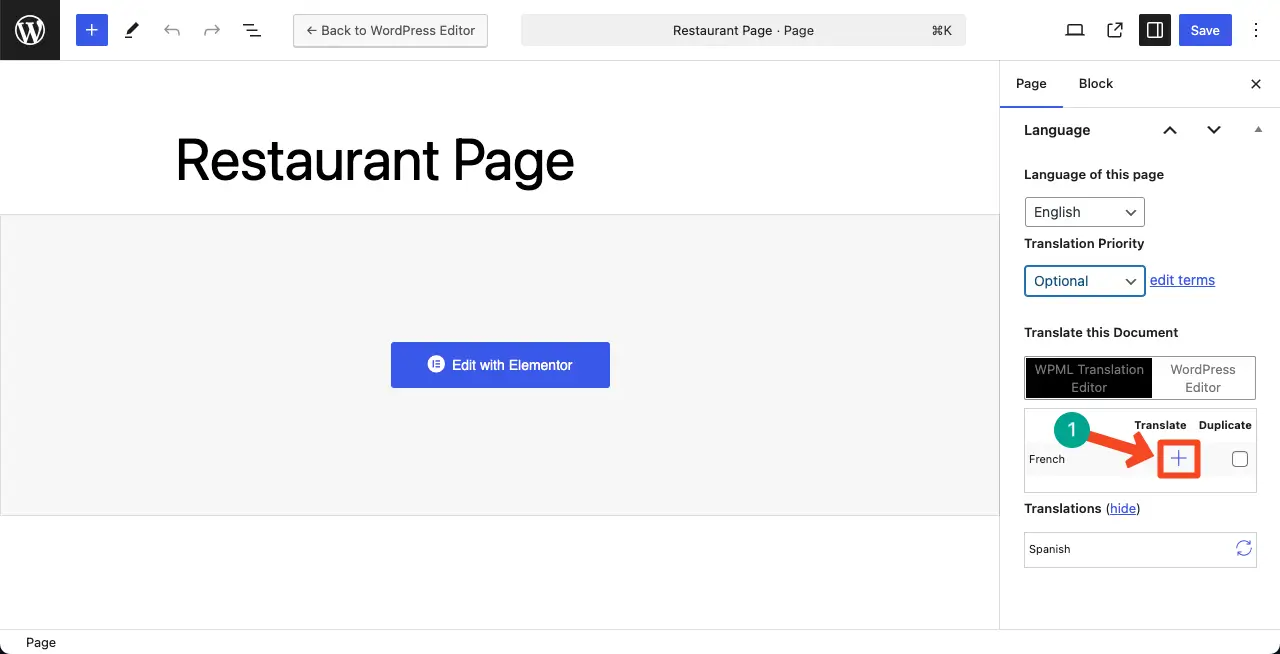Viewport: 1280px width, 654px height.
Task: Collapse the Language panel triangle
Action: tap(1258, 129)
